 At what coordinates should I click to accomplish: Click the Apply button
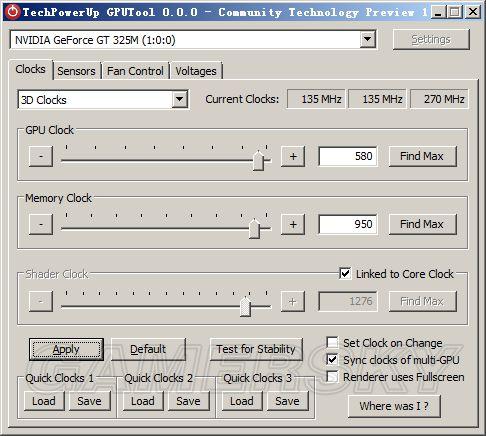pyautogui.click(x=66, y=349)
